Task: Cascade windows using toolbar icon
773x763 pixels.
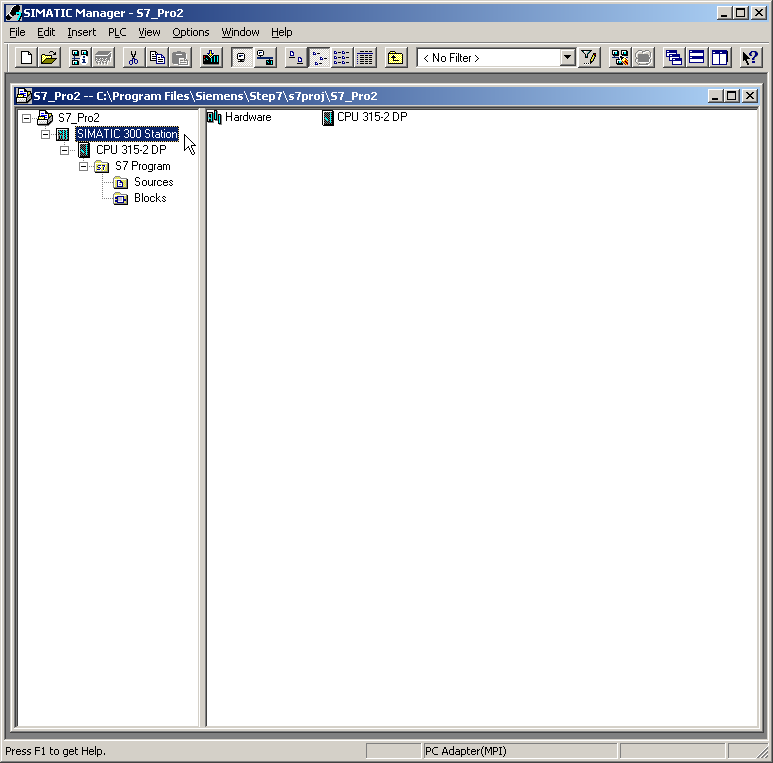Action: coord(673,58)
